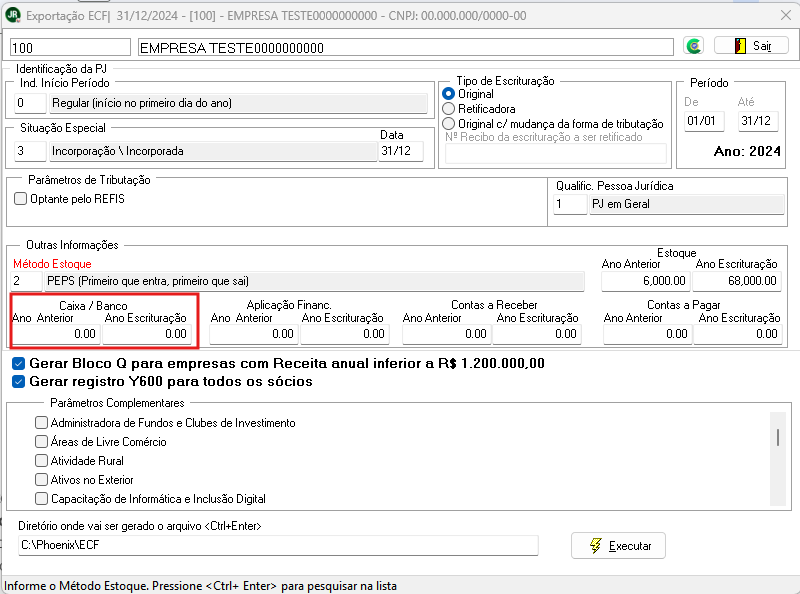Click Caixa / Banco Ano Escrituração value field
Image resolution: width=800 pixels, height=594 pixels.
(147, 334)
